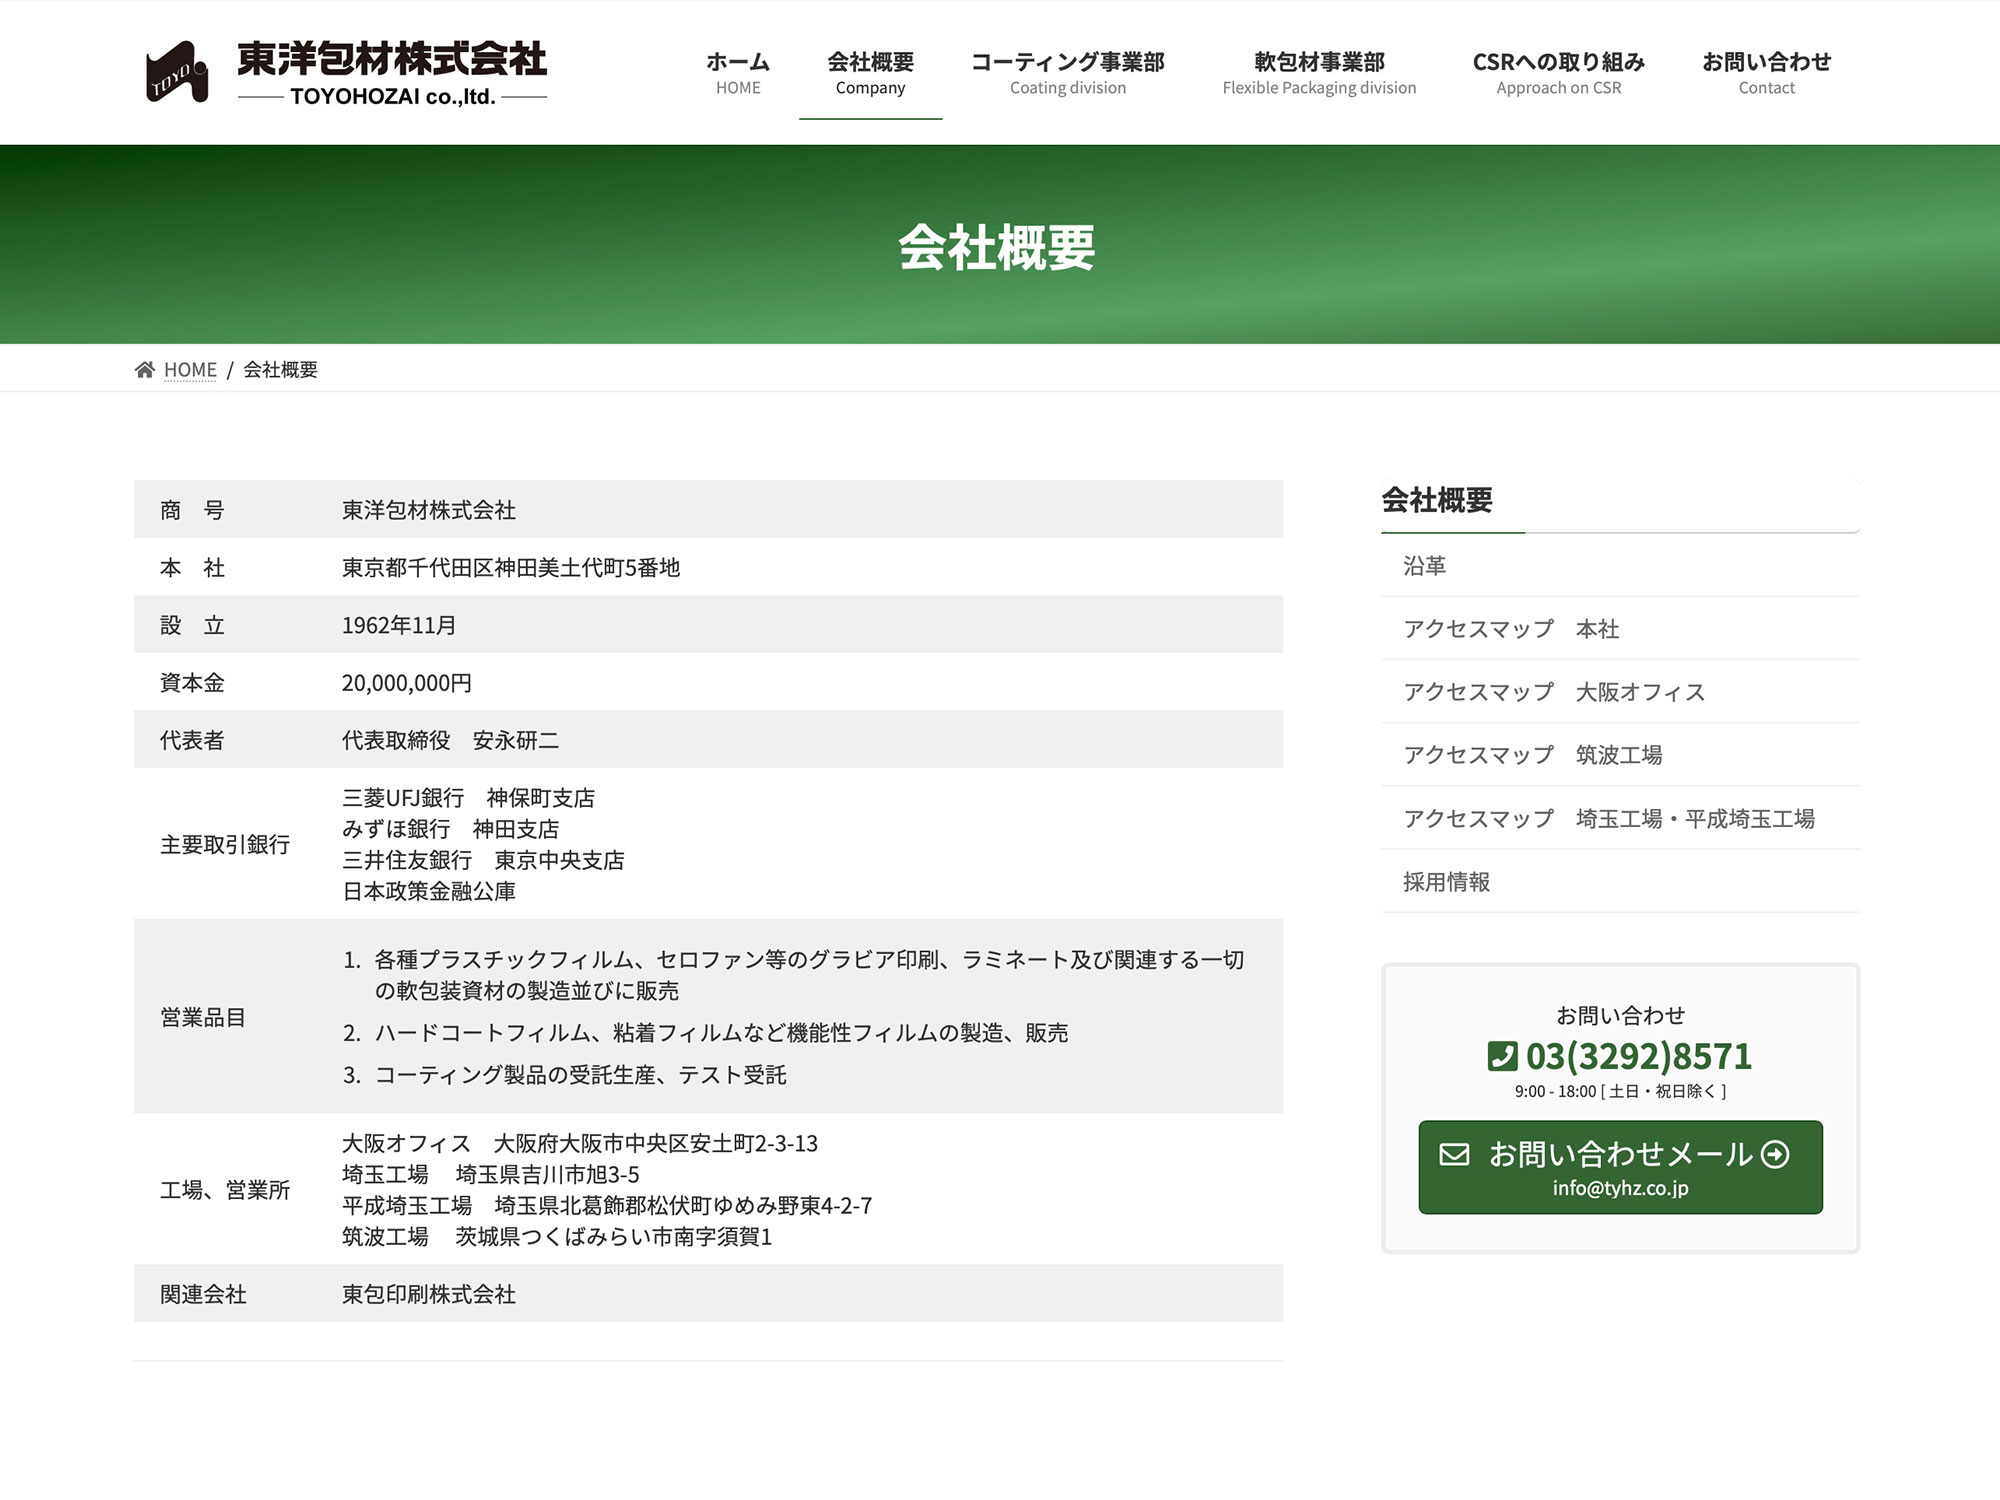2000x1500 pixels.
Task: Click the HOME breadcrumb link
Action: pos(189,369)
